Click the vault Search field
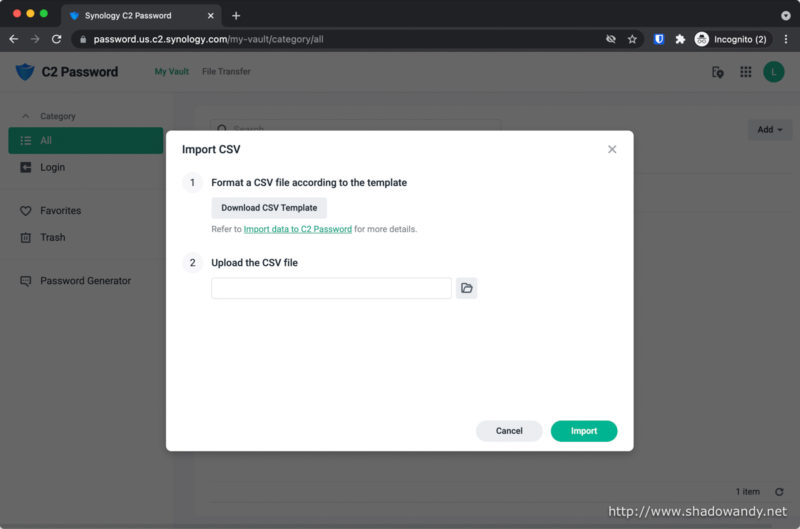This screenshot has height=529, width=800. [x=356, y=129]
